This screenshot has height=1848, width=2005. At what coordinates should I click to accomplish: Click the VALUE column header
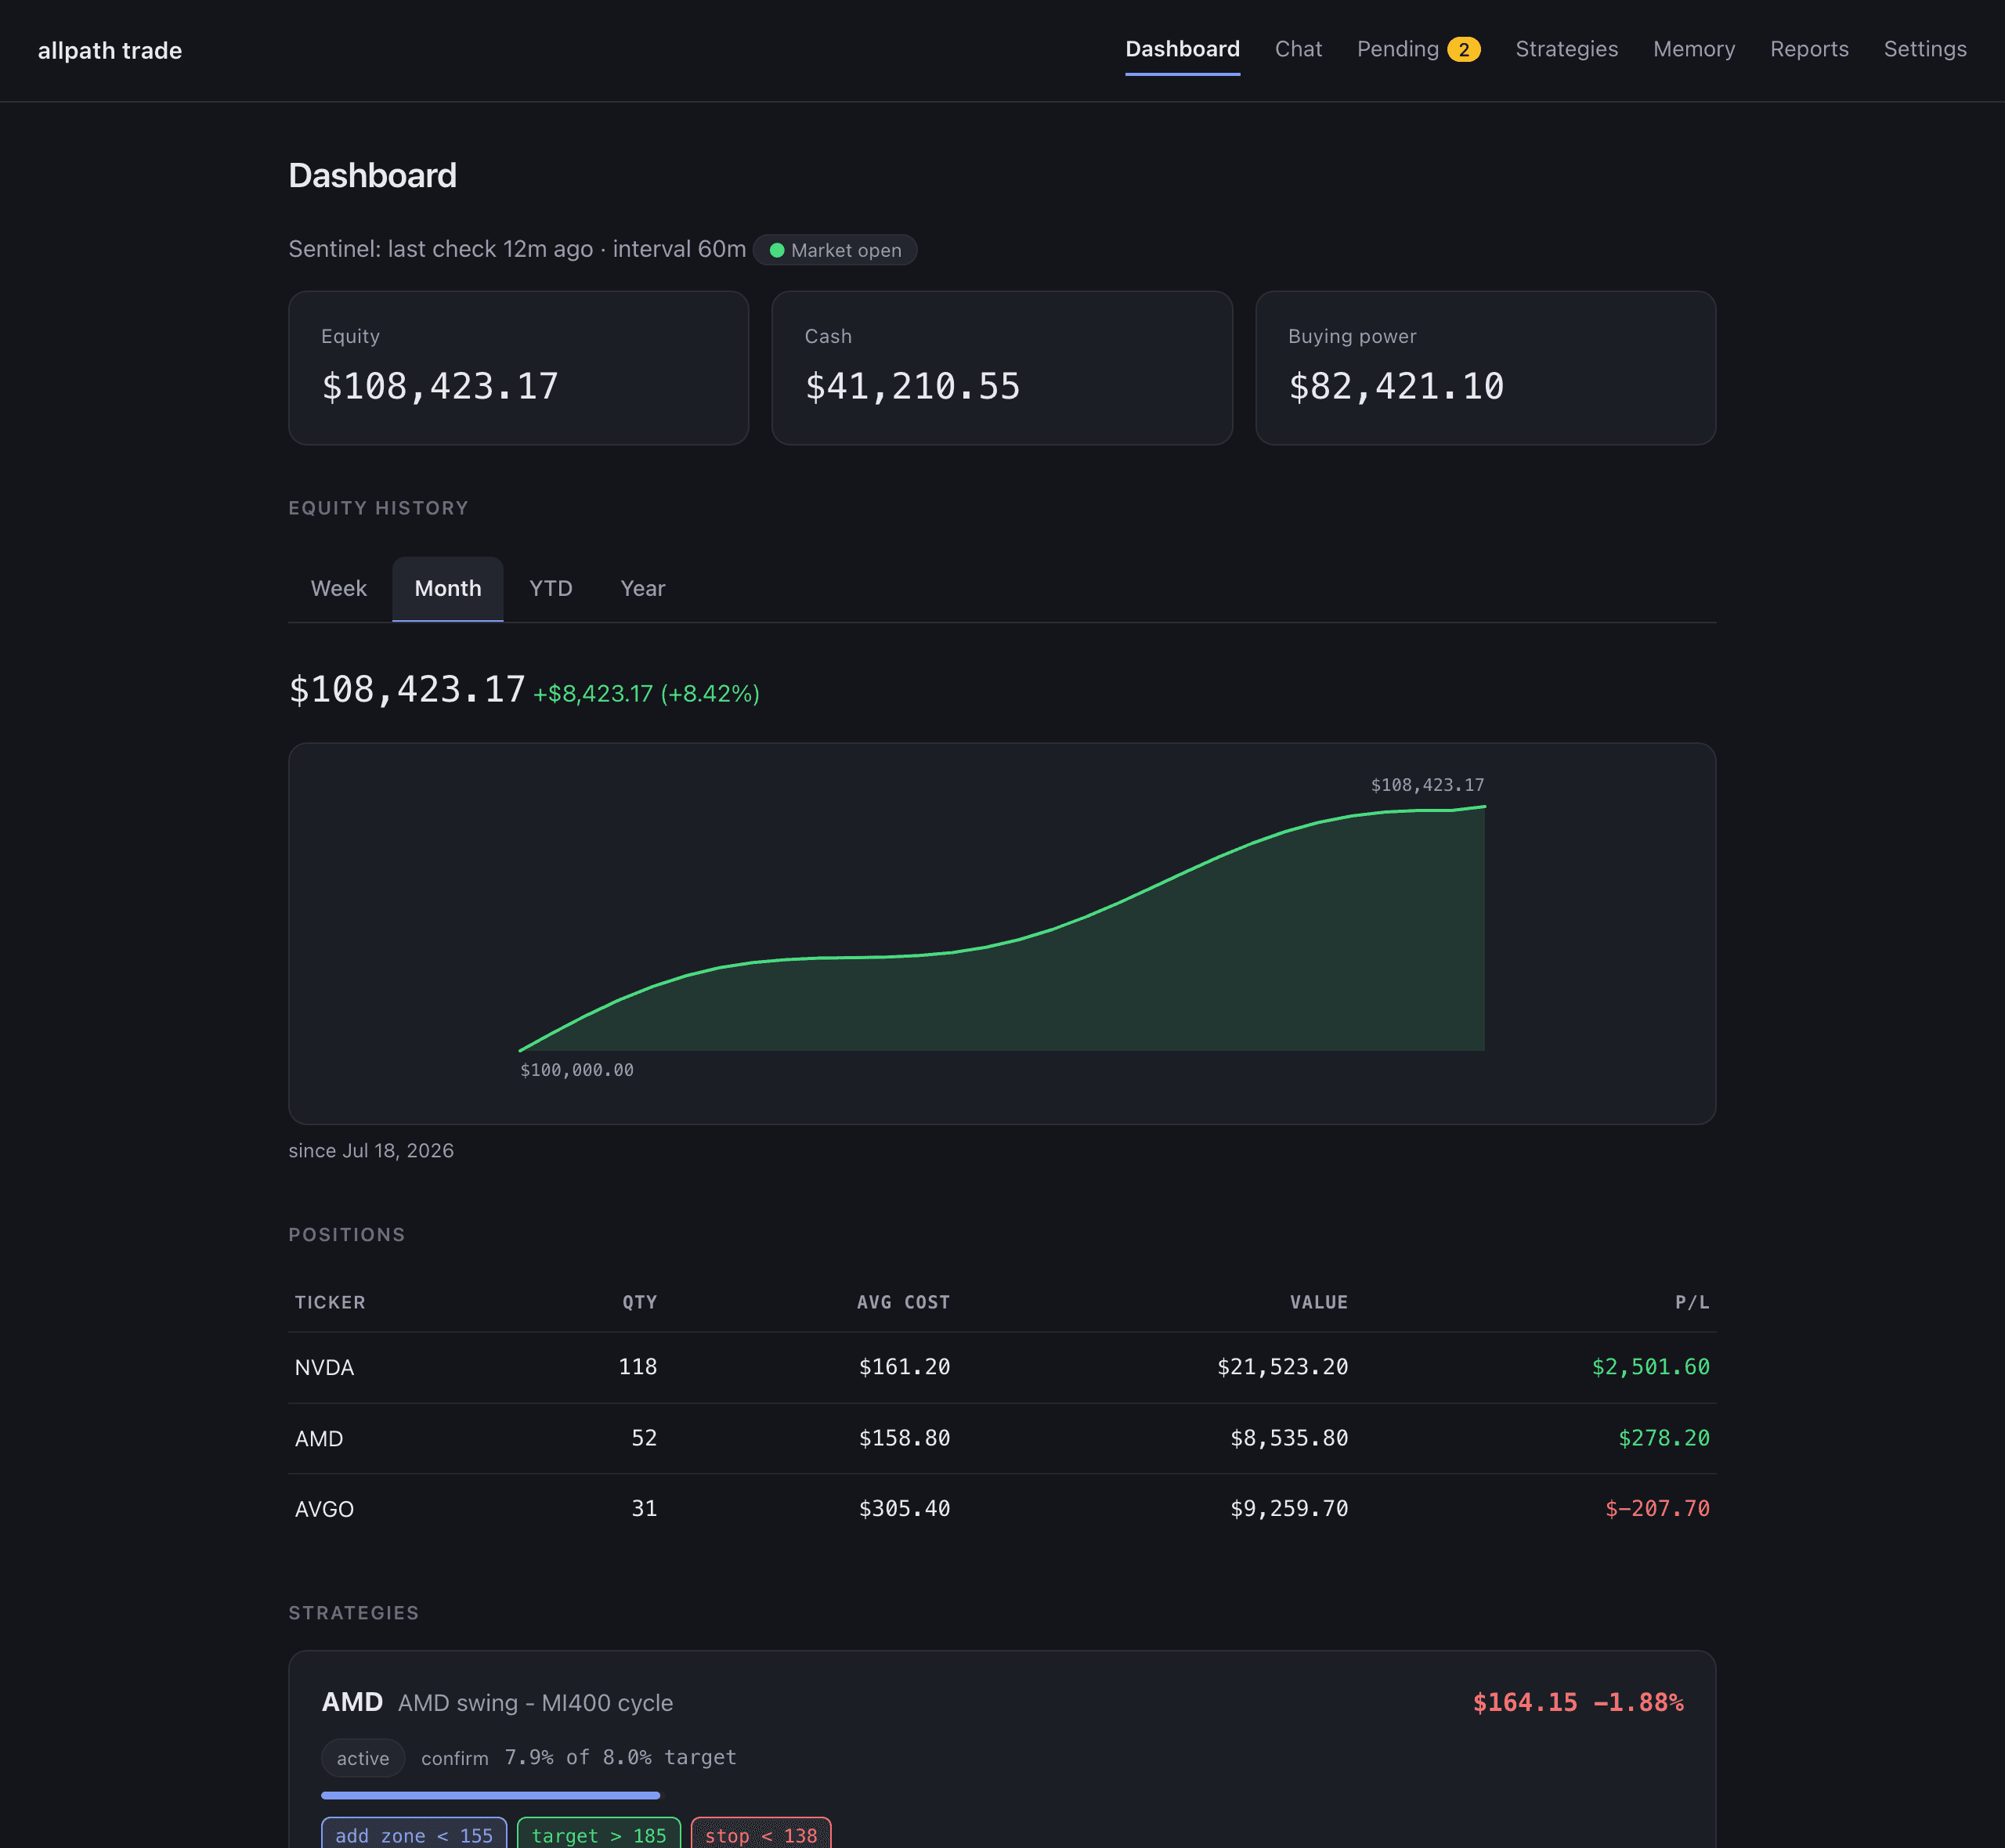pos(1319,1302)
